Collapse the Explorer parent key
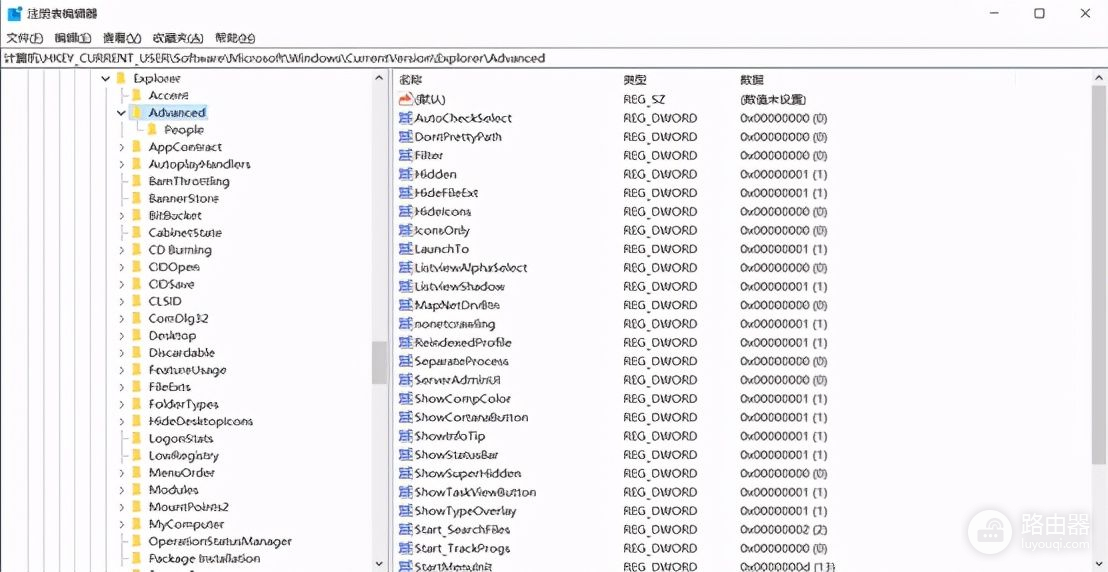1108x572 pixels. (x=105, y=78)
